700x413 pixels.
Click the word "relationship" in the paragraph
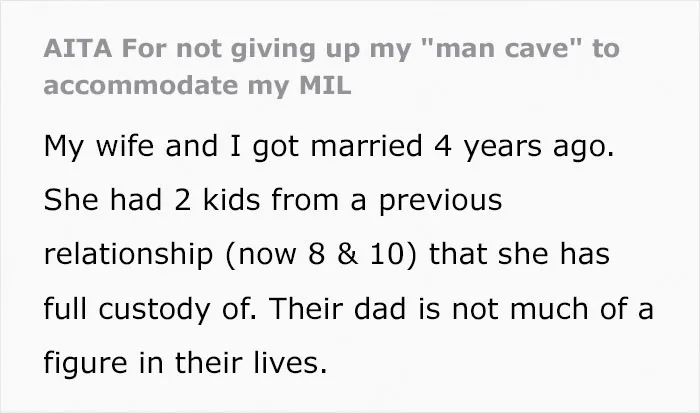coord(128,254)
